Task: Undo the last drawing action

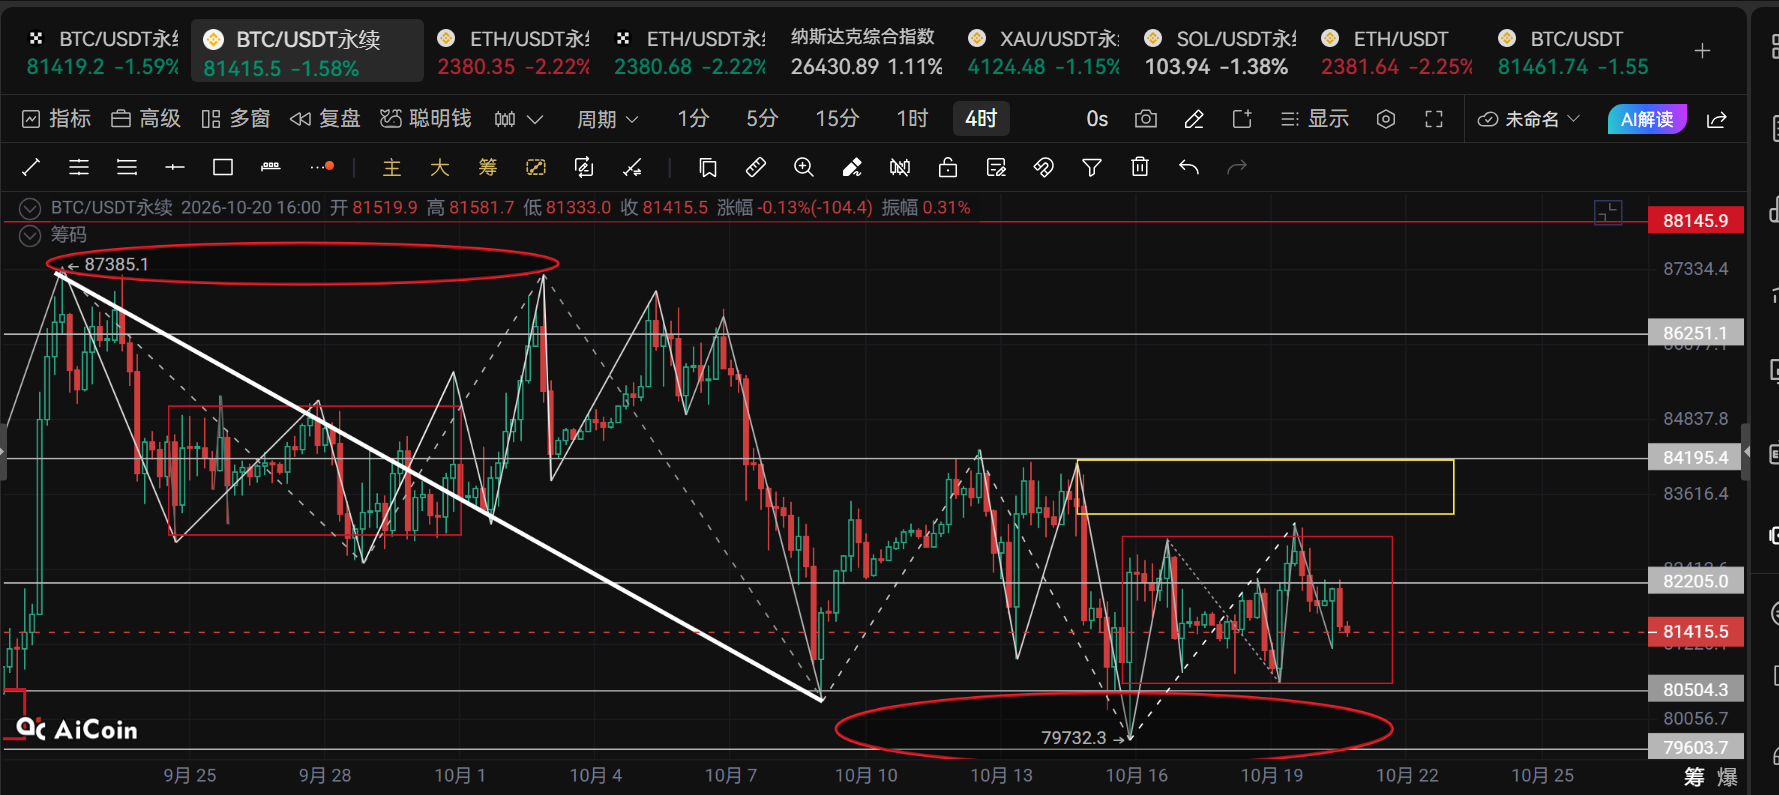Action: (1188, 167)
